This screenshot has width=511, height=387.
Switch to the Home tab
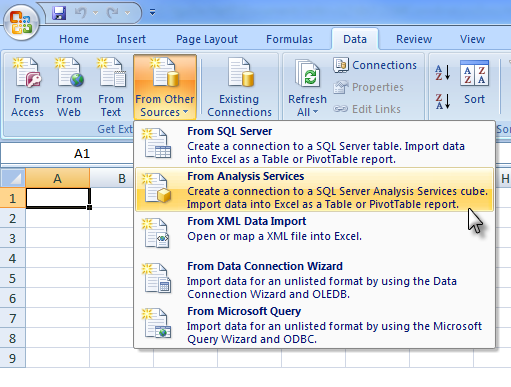tap(74, 39)
